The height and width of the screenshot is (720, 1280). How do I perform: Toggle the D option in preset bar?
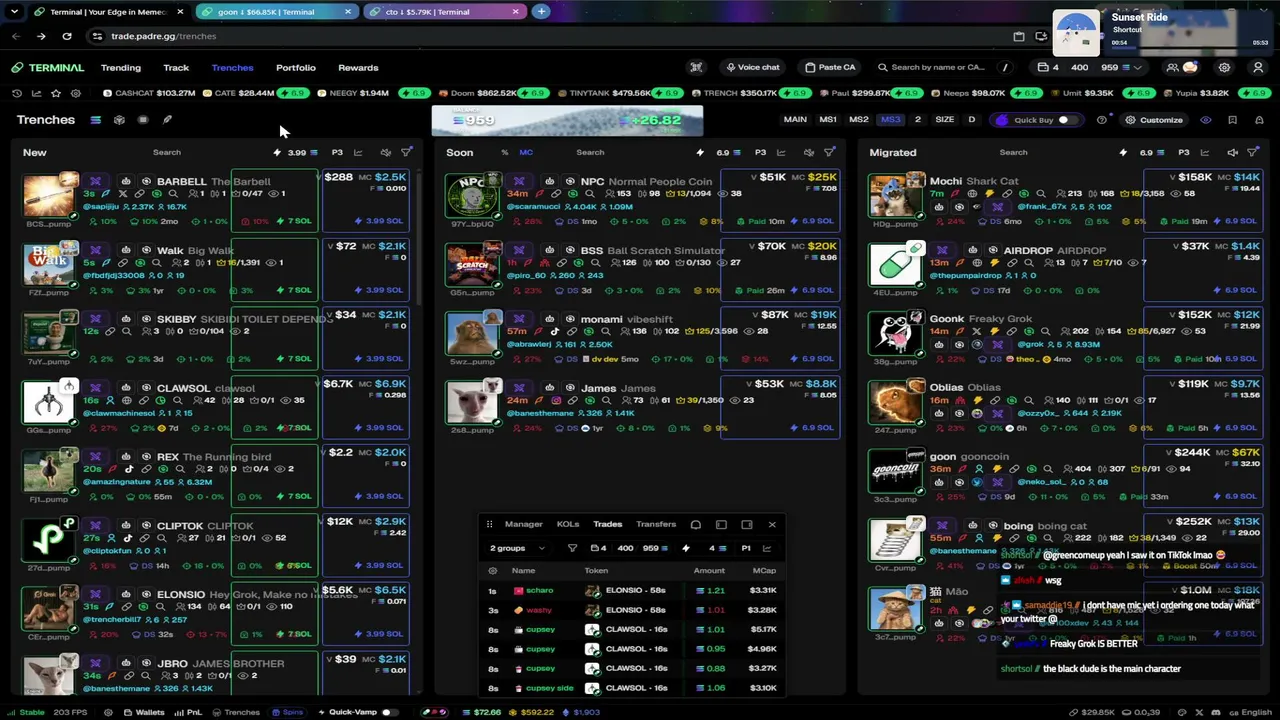coord(971,120)
